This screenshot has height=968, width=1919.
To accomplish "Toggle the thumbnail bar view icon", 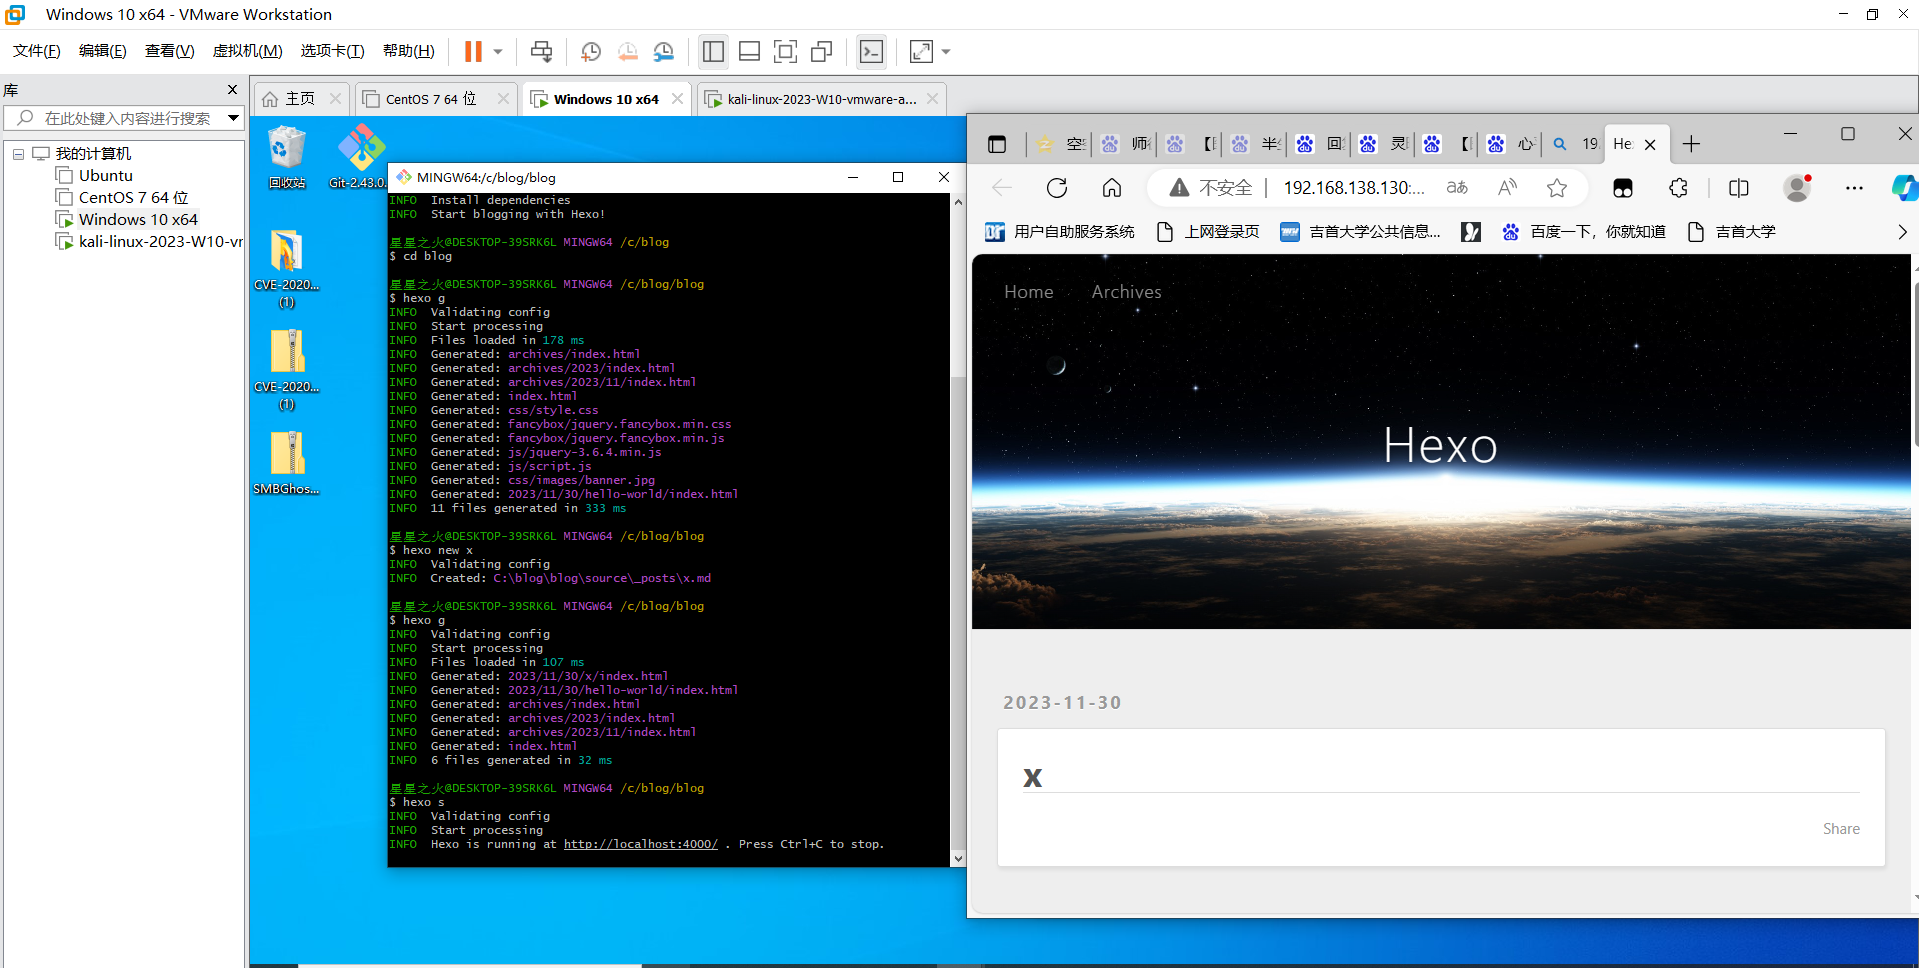I will pyautogui.click(x=749, y=51).
